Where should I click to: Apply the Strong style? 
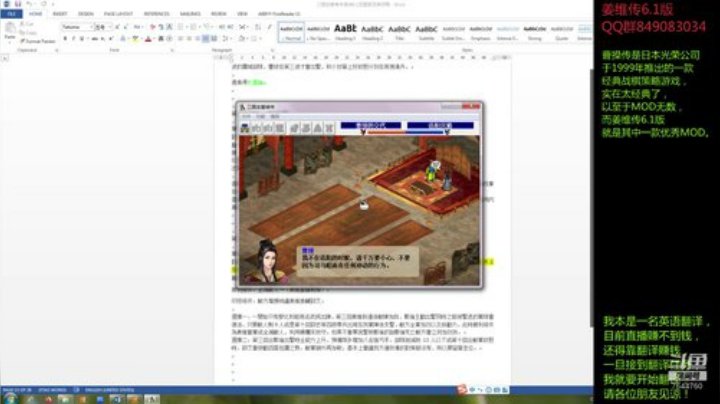[534, 32]
